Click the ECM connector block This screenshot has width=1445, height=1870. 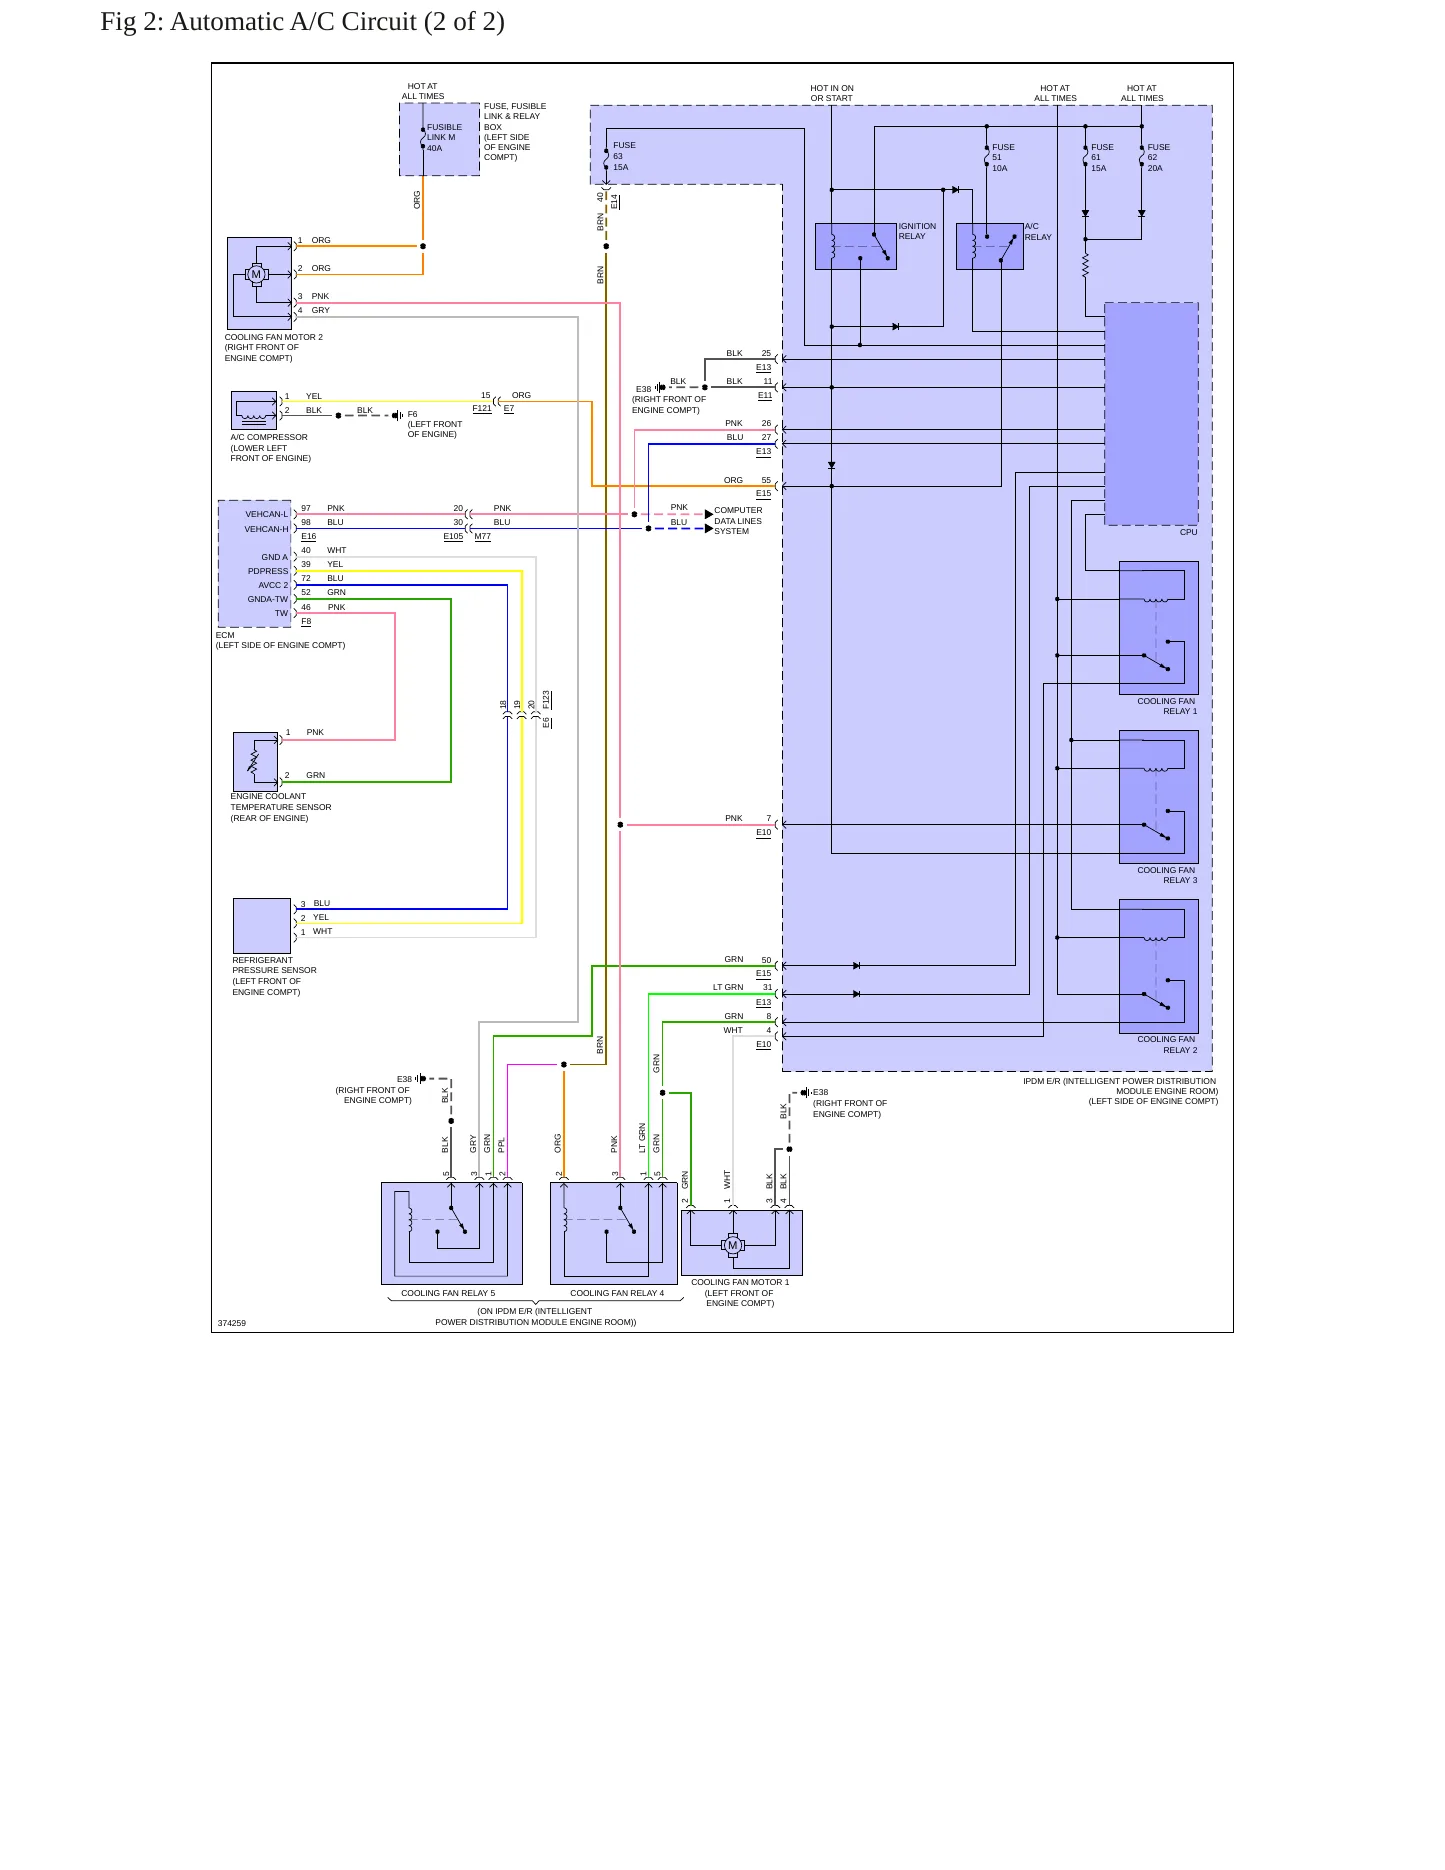click(x=255, y=564)
